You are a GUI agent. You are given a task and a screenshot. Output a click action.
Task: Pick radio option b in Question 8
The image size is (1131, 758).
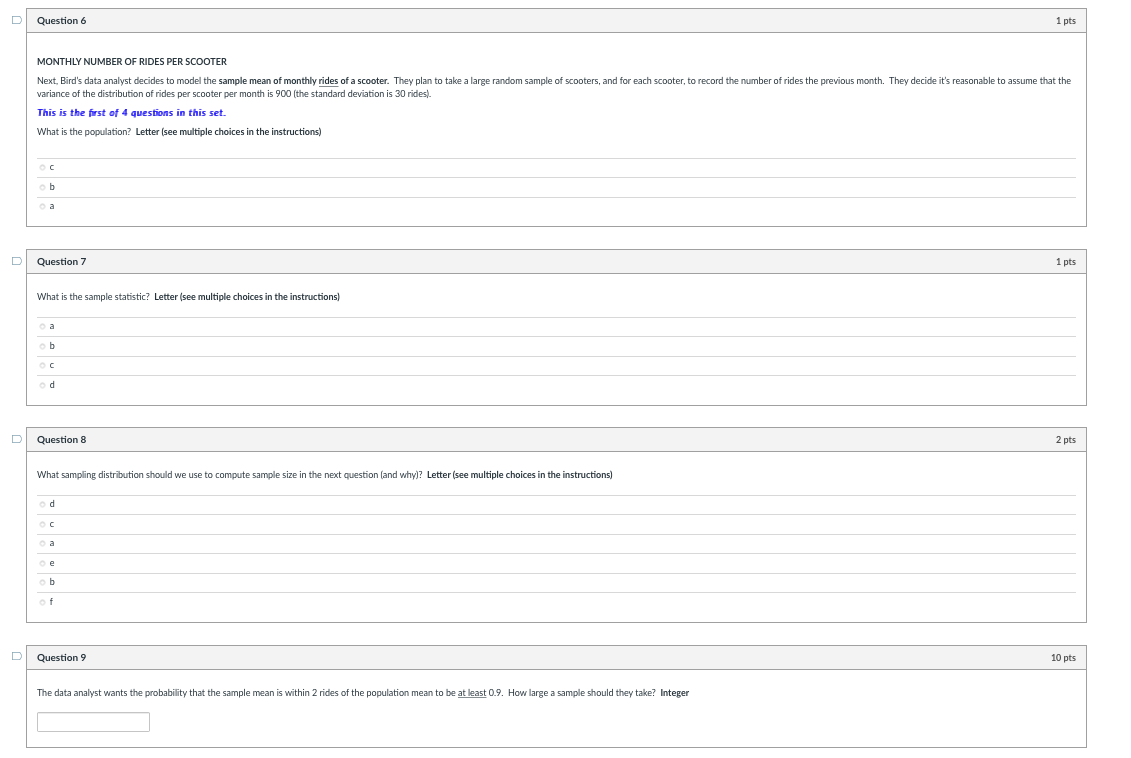coord(43,582)
